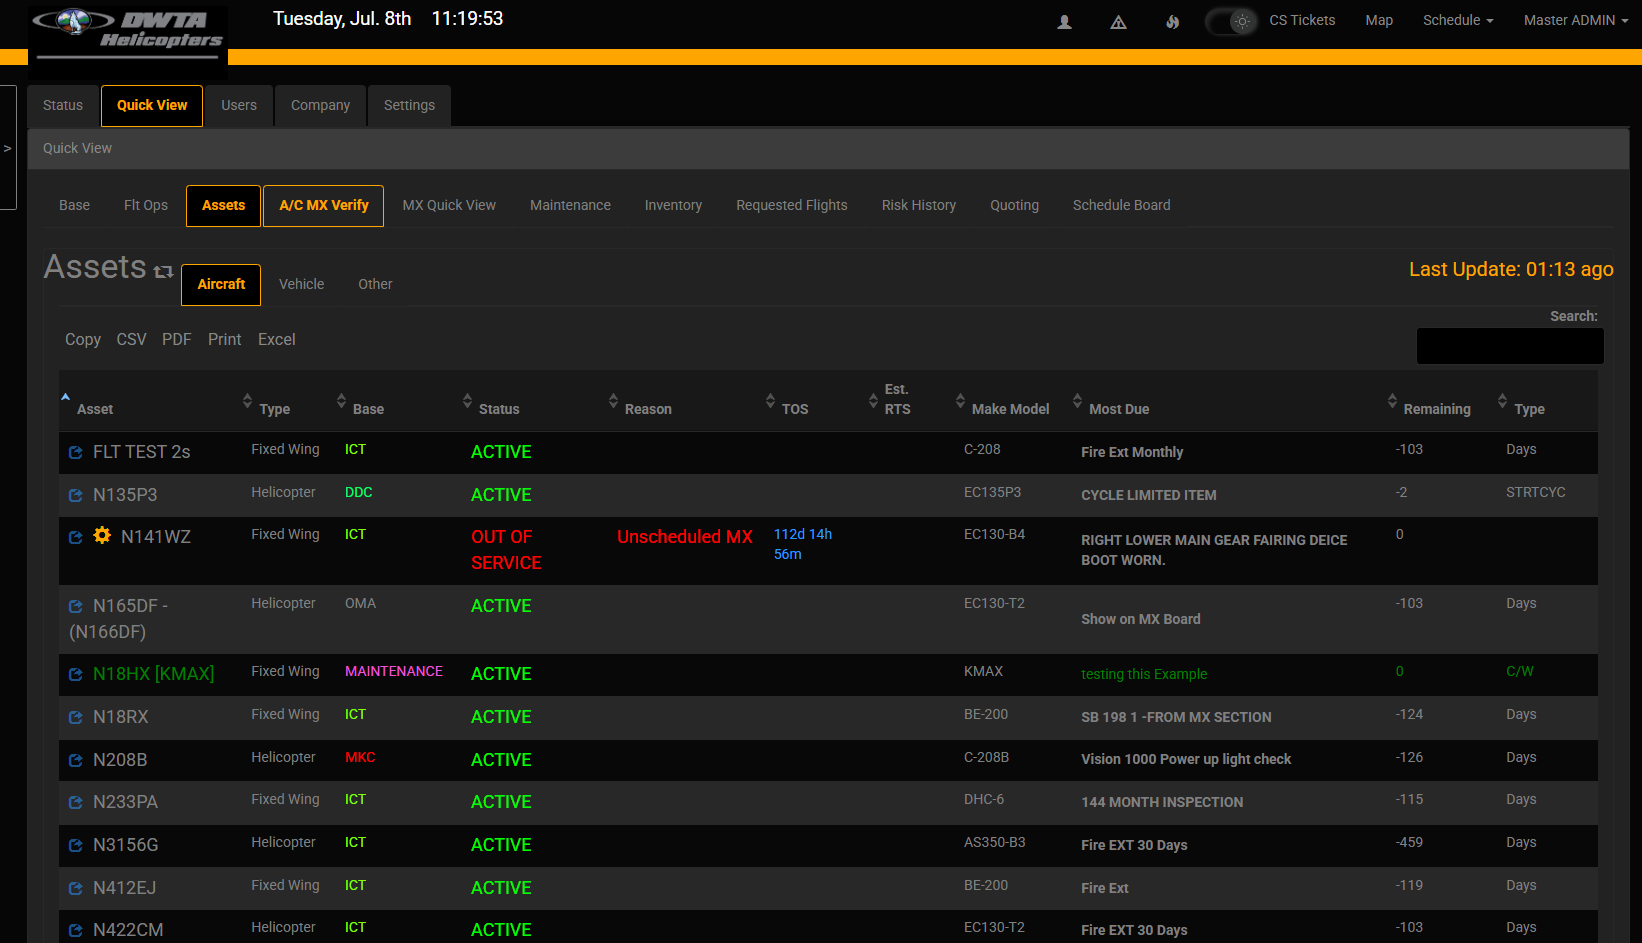Screen dimensions: 1642x943
Task: Open N3156G asset link icon
Action: pos(75,846)
